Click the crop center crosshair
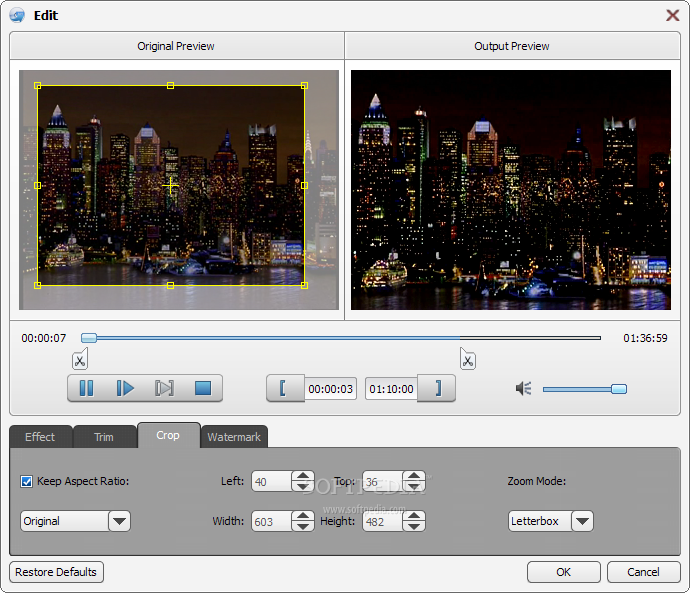This screenshot has width=690, height=593. 170,187
